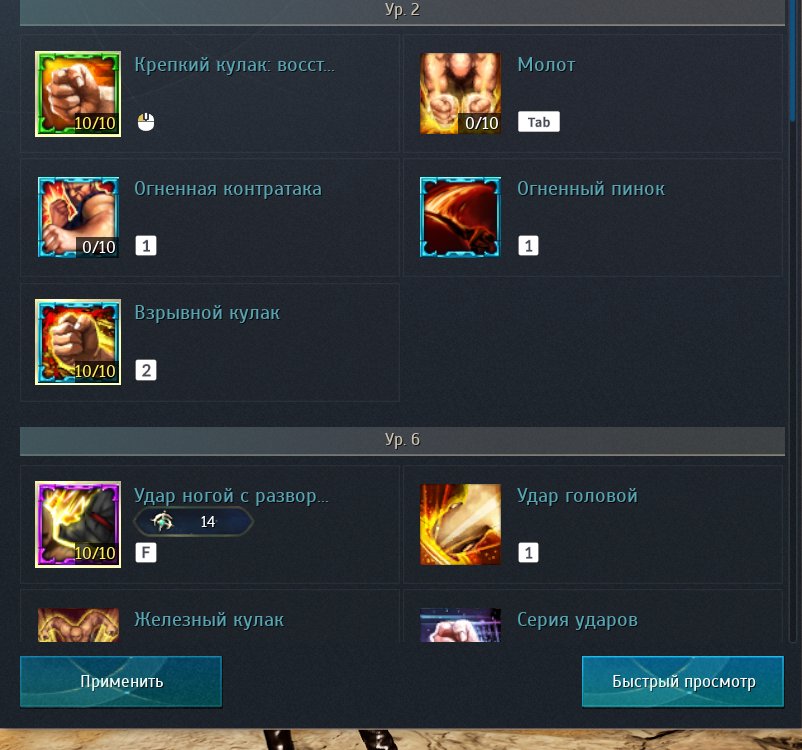Screen dimensions: 802x750
Task: Click the skill list vertical scrollbar
Action: [793, 321]
